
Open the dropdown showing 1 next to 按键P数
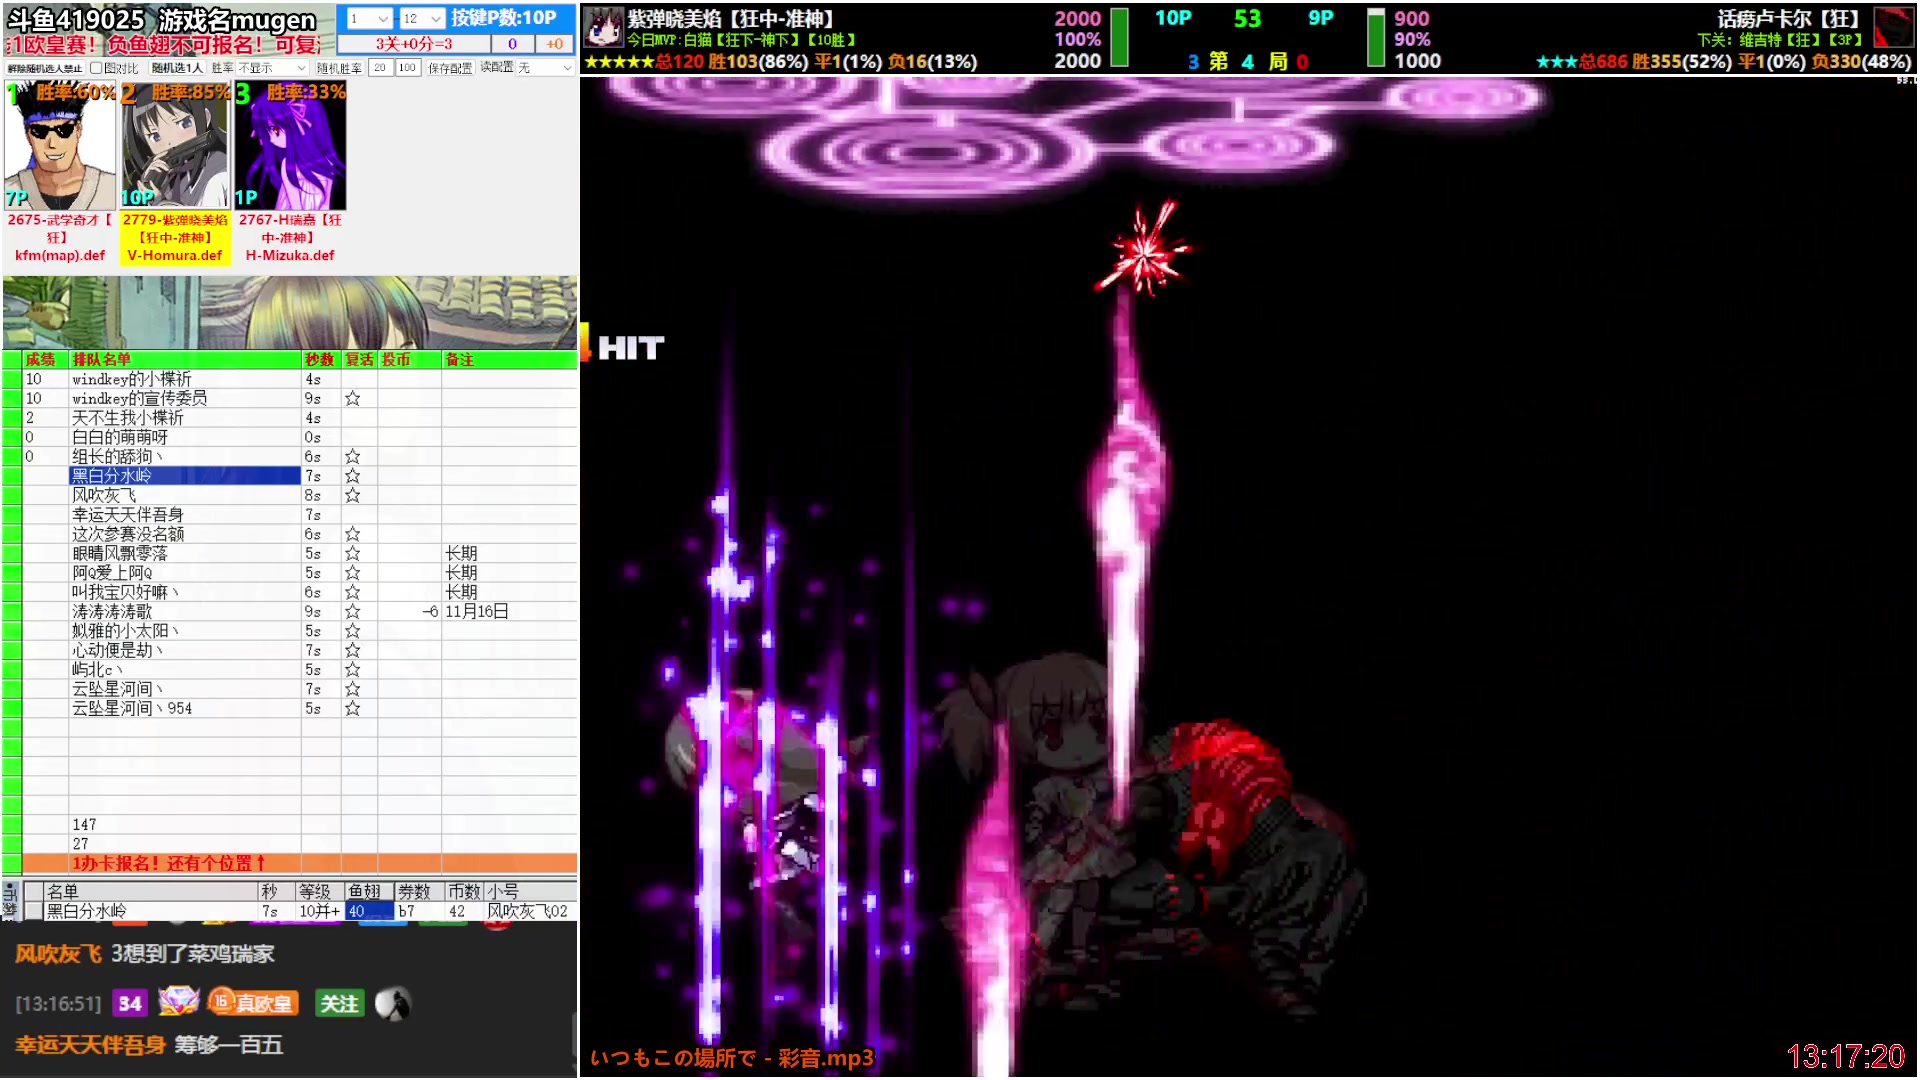(368, 19)
